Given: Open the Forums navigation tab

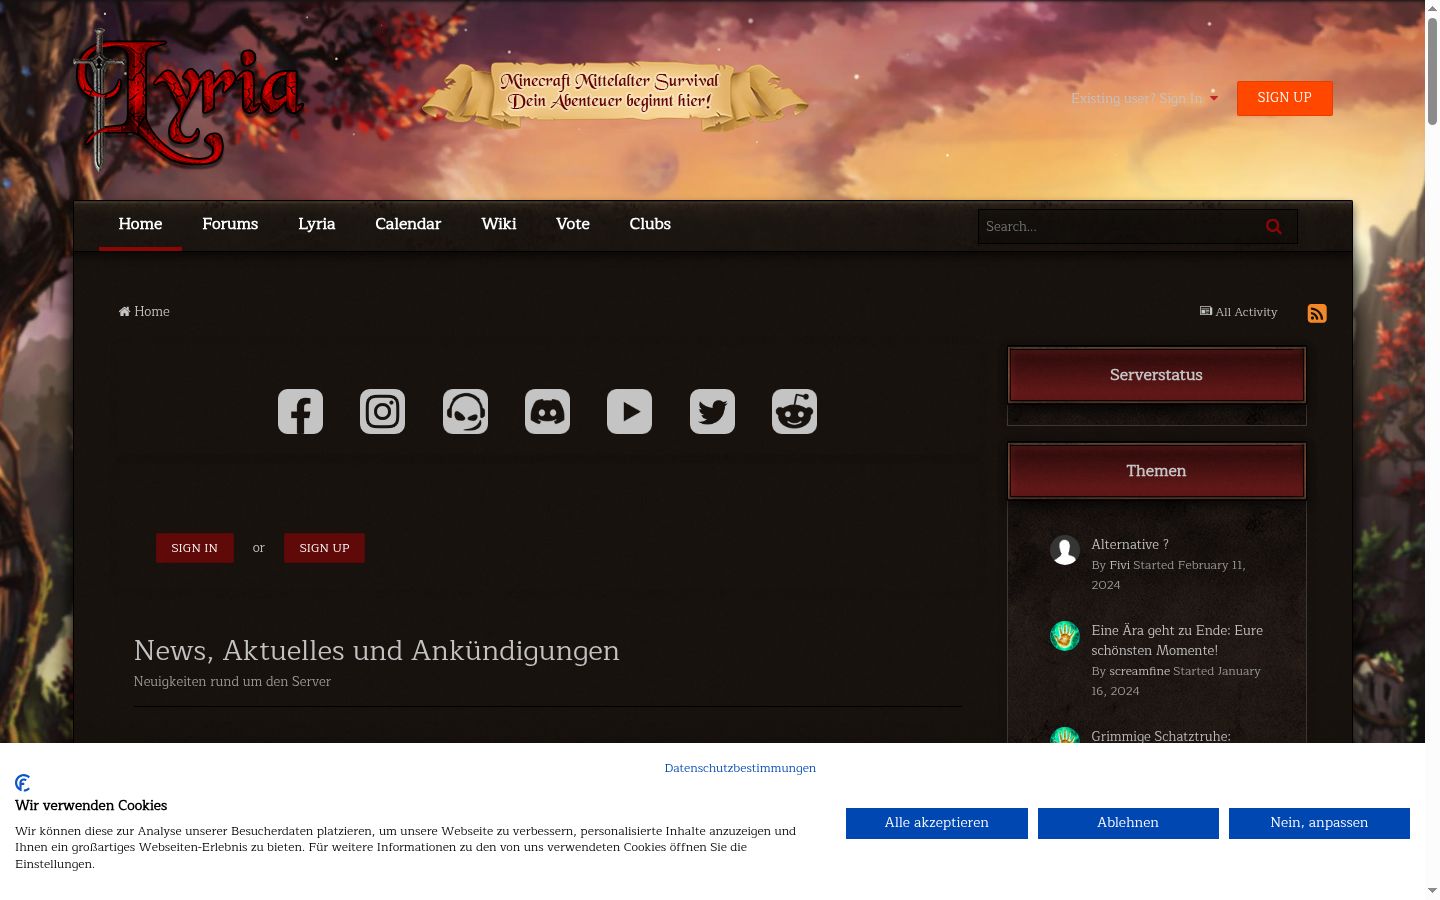Looking at the screenshot, I should 230,225.
